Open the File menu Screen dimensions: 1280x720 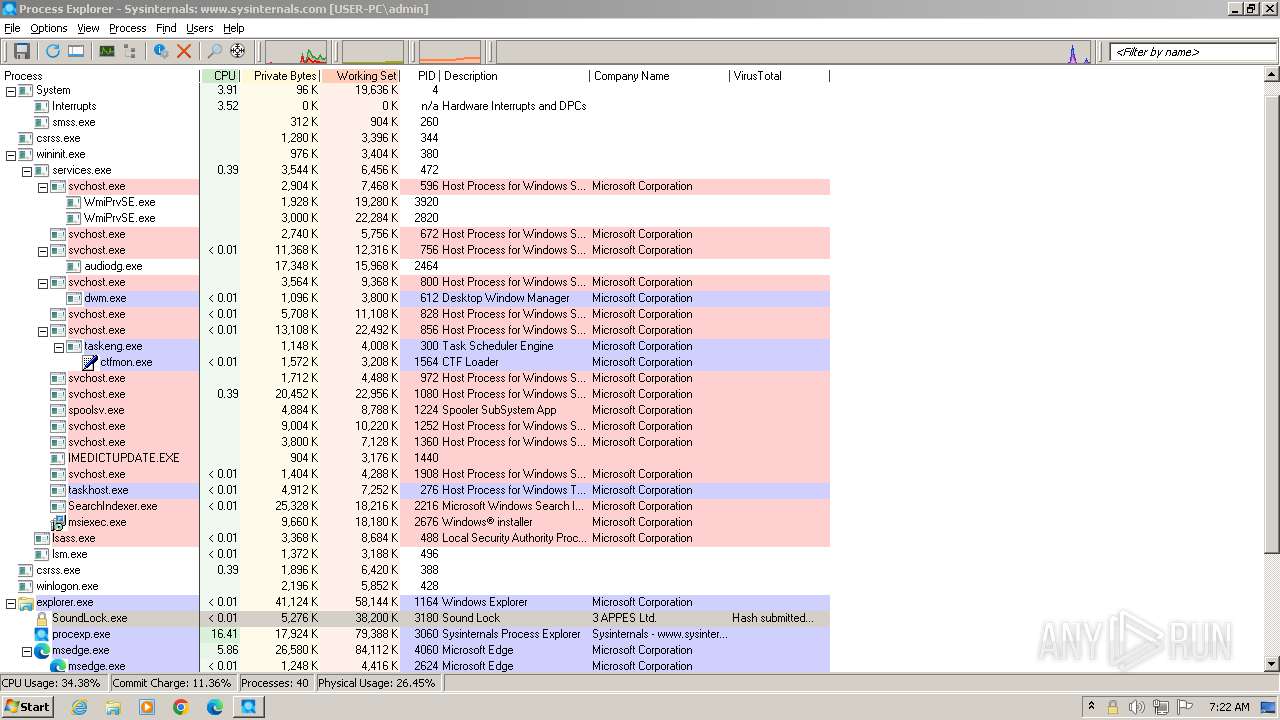point(12,28)
